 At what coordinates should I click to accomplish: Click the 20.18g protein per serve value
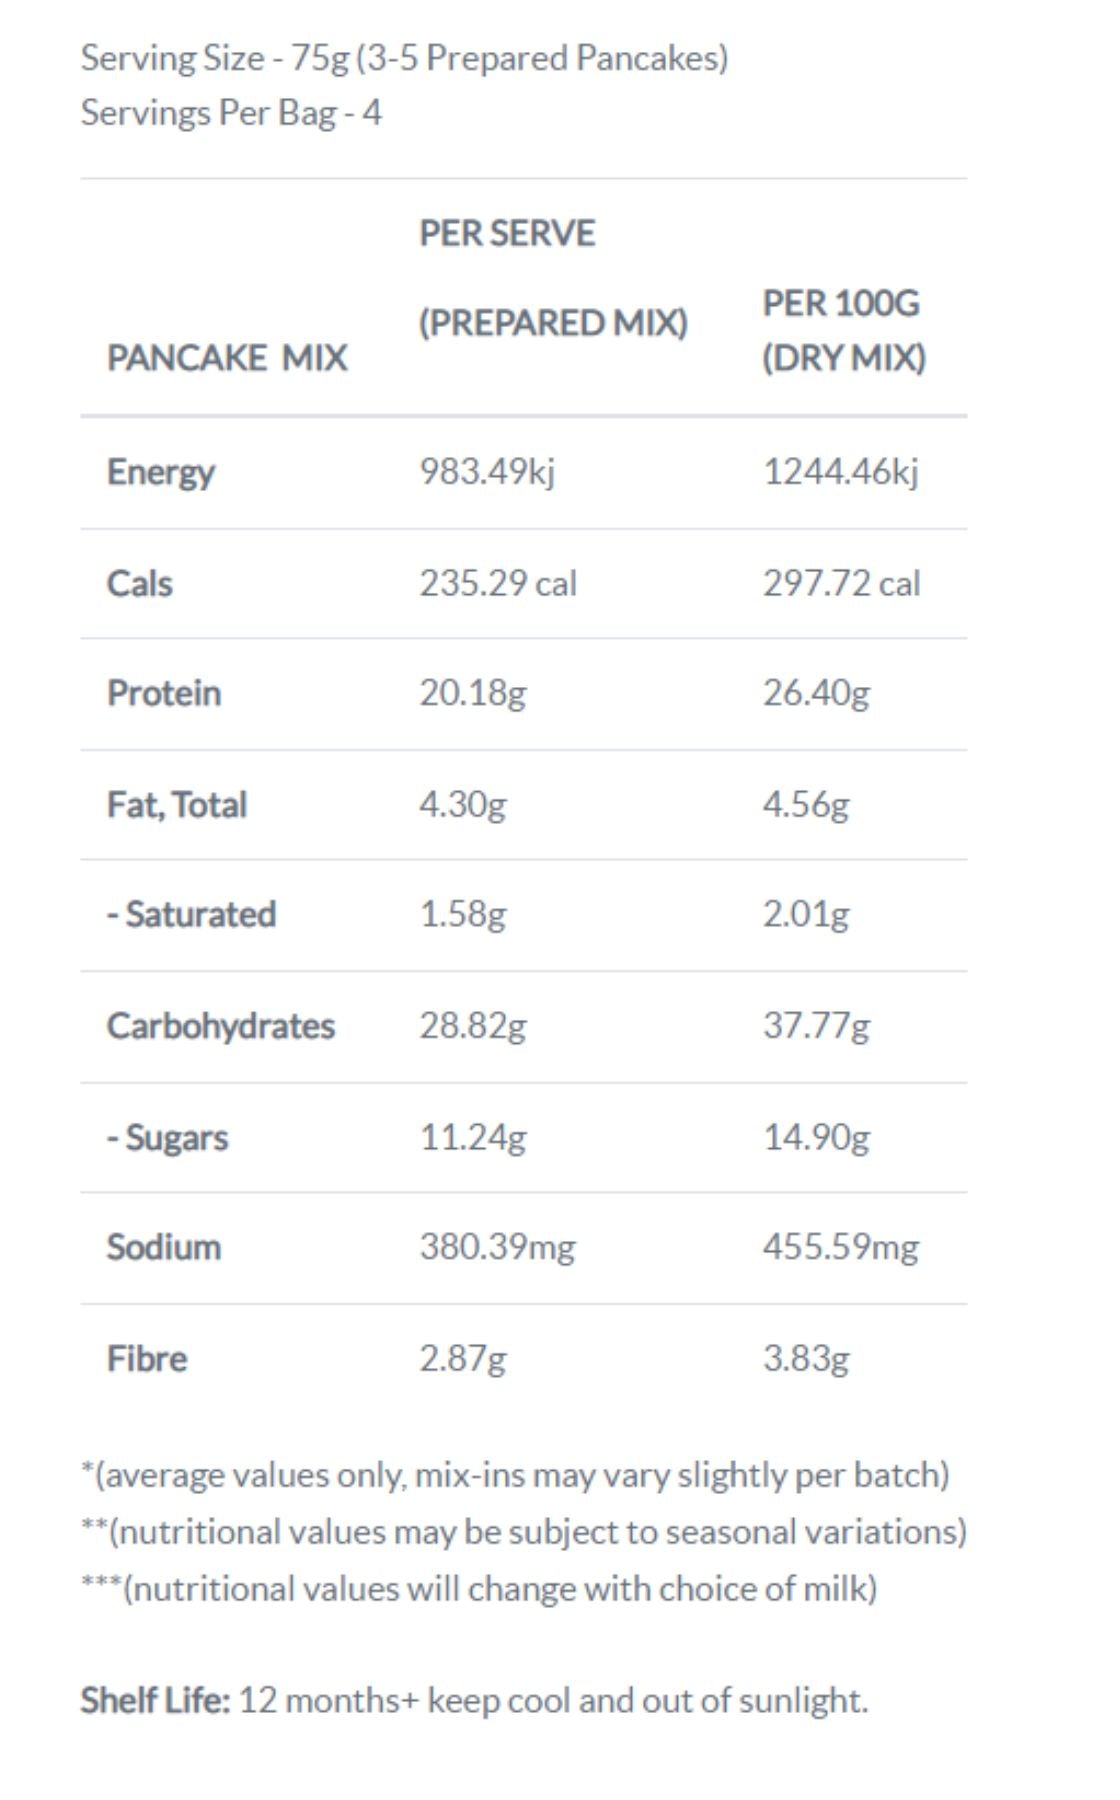(472, 693)
